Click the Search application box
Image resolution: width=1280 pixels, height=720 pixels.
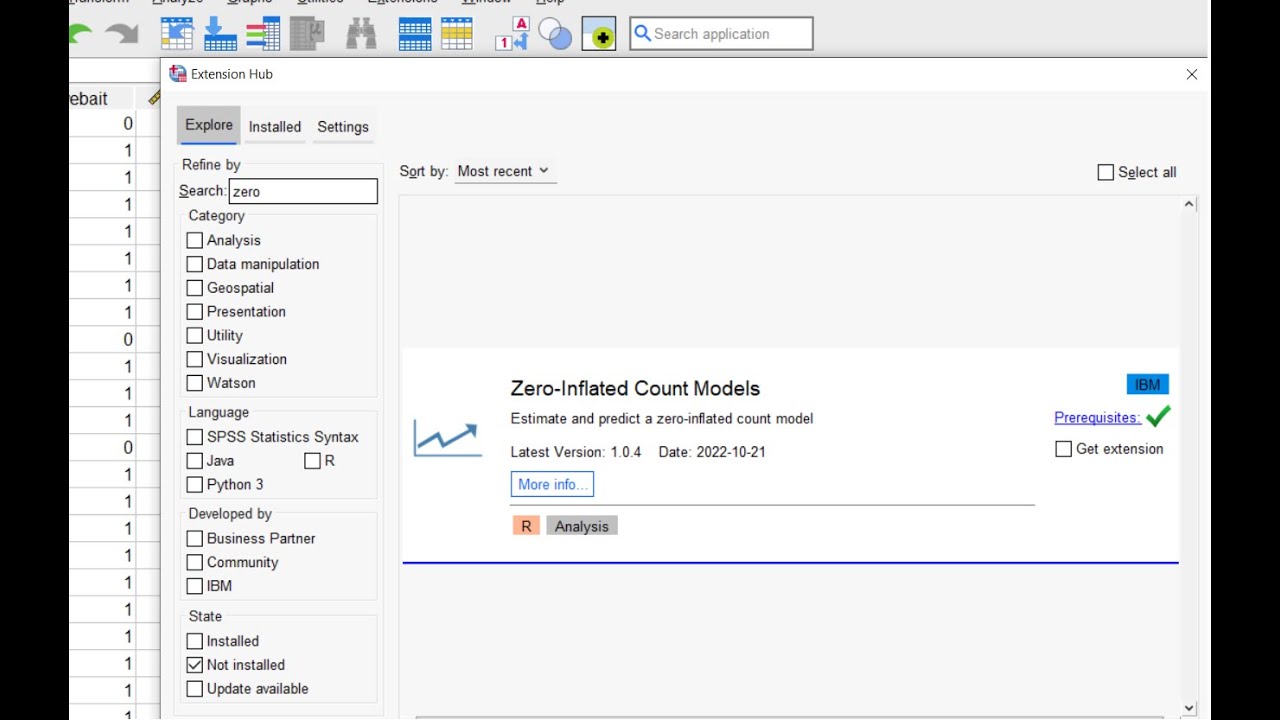click(x=721, y=34)
